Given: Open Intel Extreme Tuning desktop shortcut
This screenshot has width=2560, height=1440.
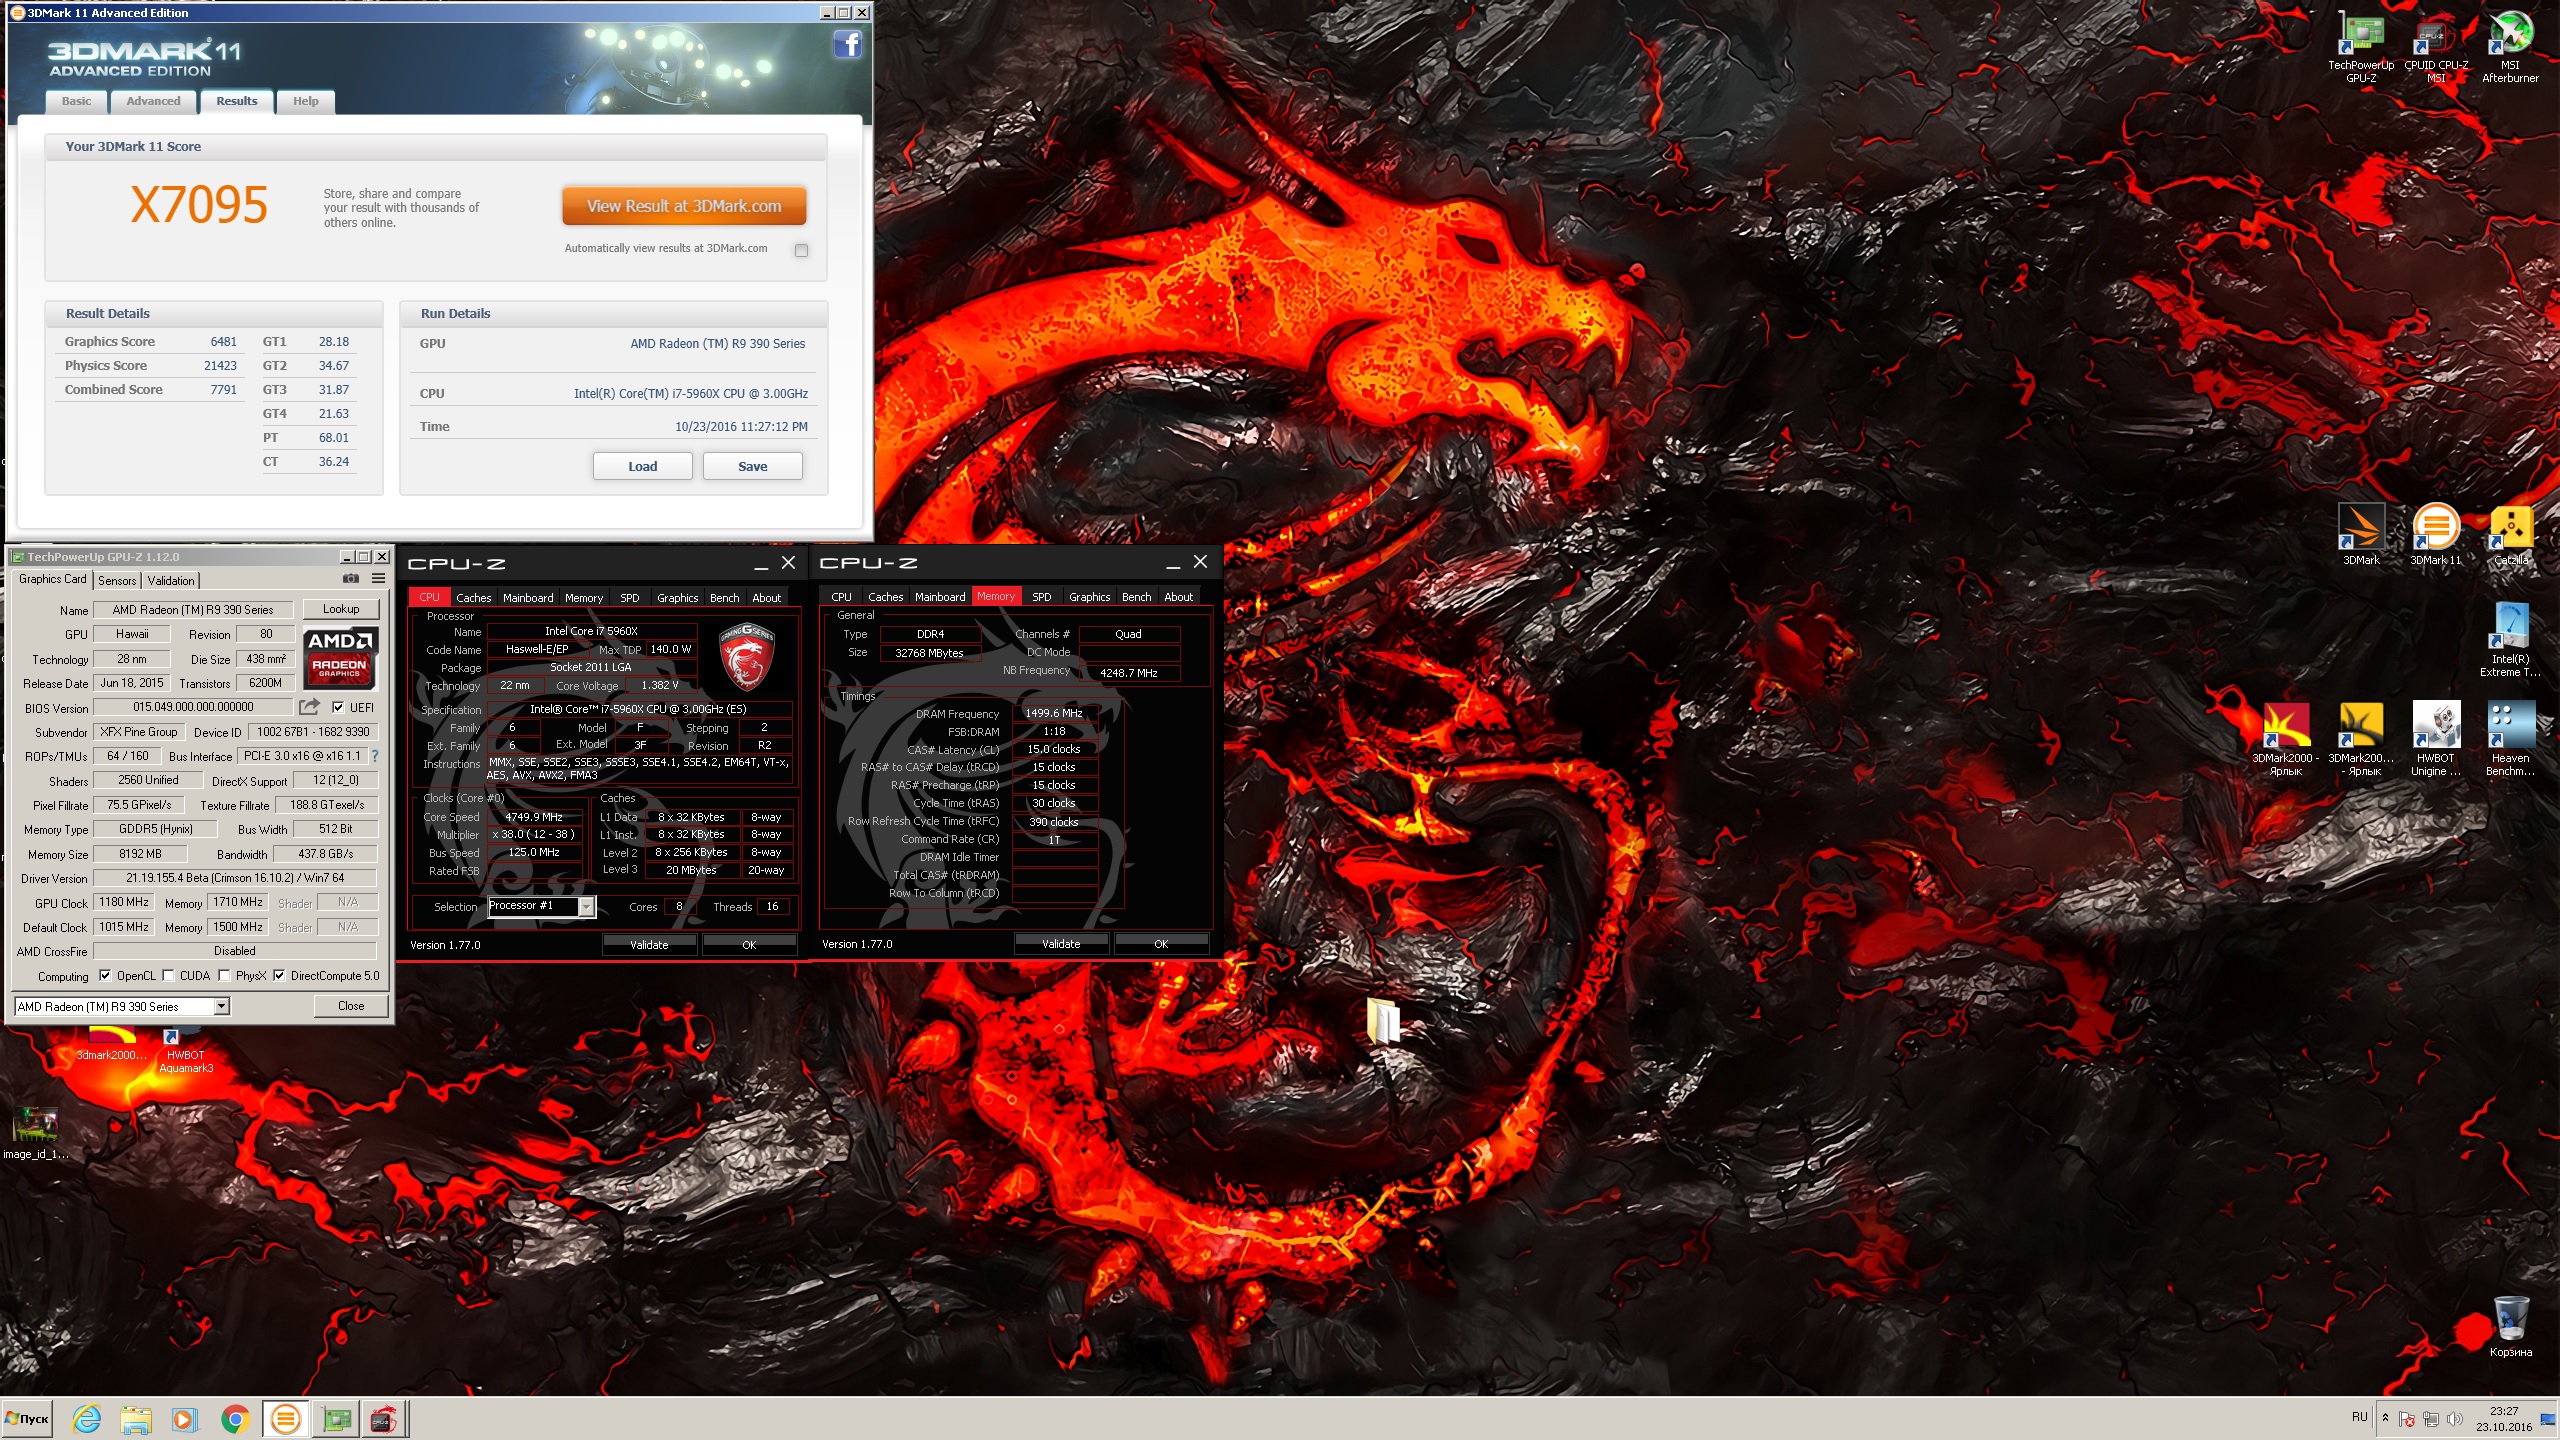Looking at the screenshot, I should click(2510, 640).
